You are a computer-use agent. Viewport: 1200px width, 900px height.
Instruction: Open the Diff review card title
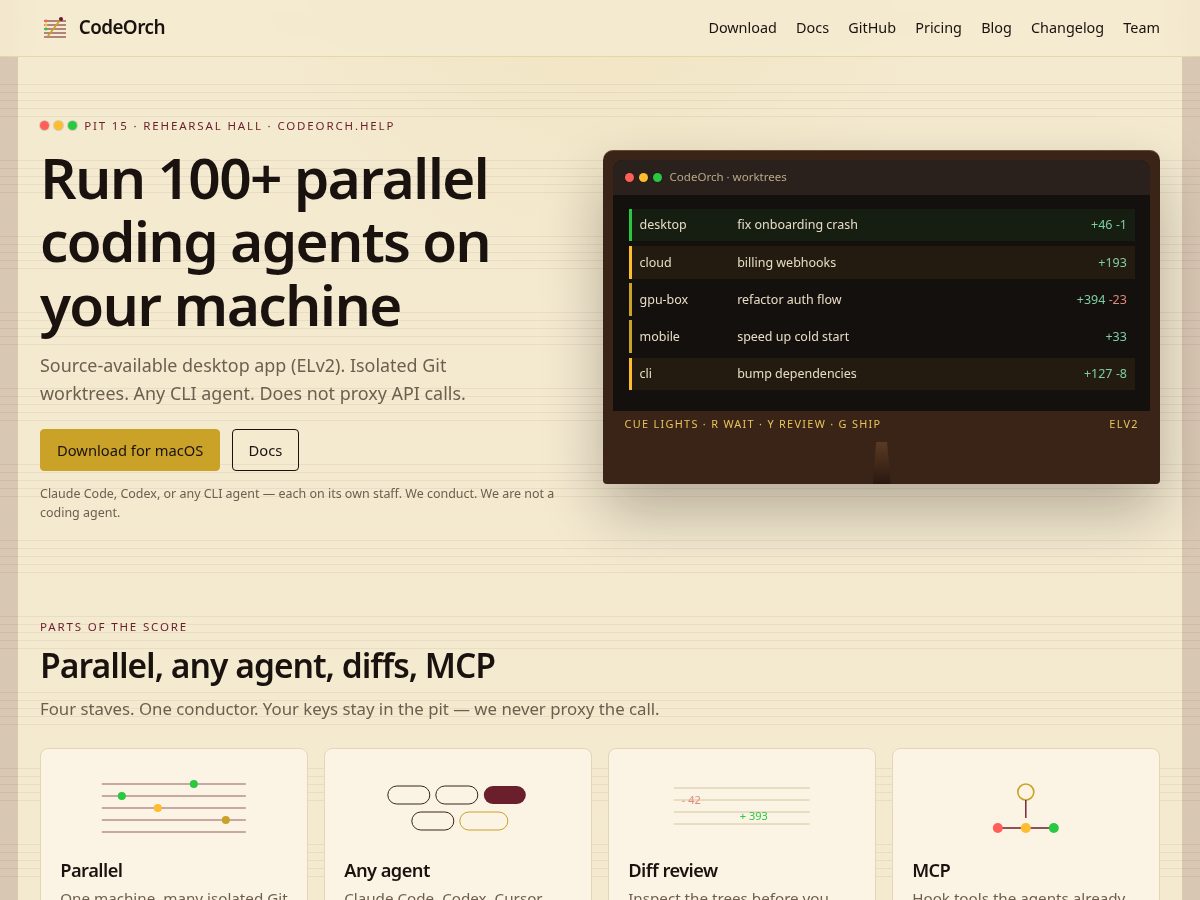pos(673,870)
